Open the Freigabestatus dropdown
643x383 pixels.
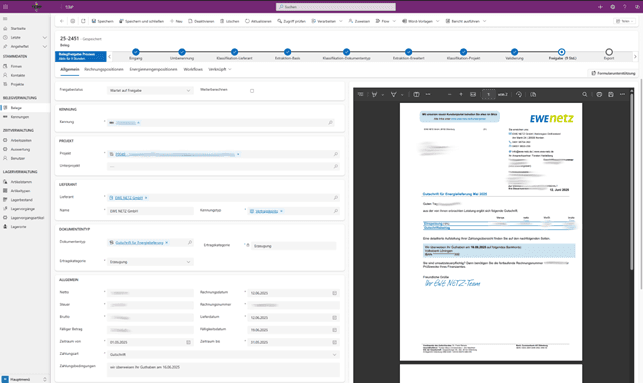(150, 90)
